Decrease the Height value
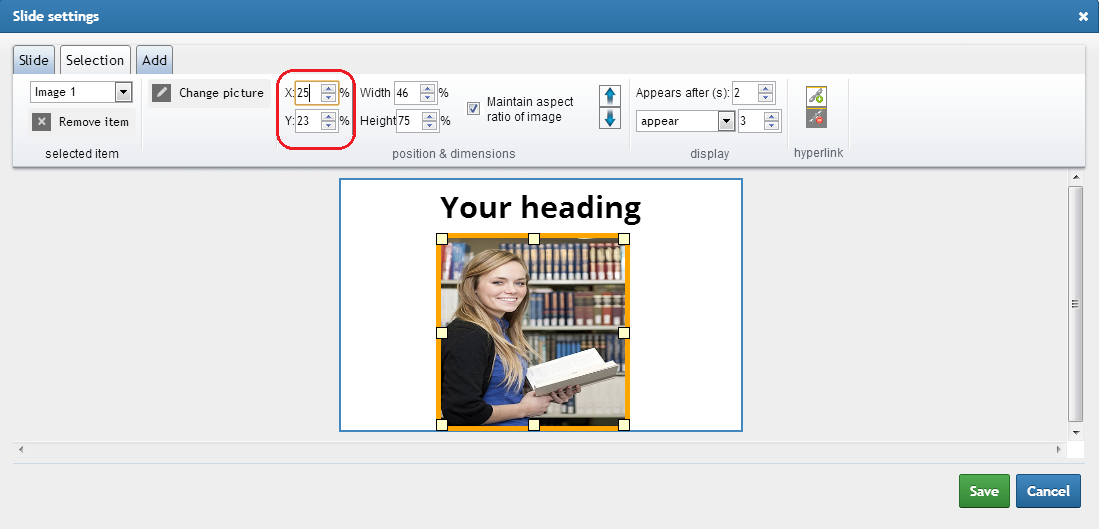The height and width of the screenshot is (529, 1099). coord(430,126)
